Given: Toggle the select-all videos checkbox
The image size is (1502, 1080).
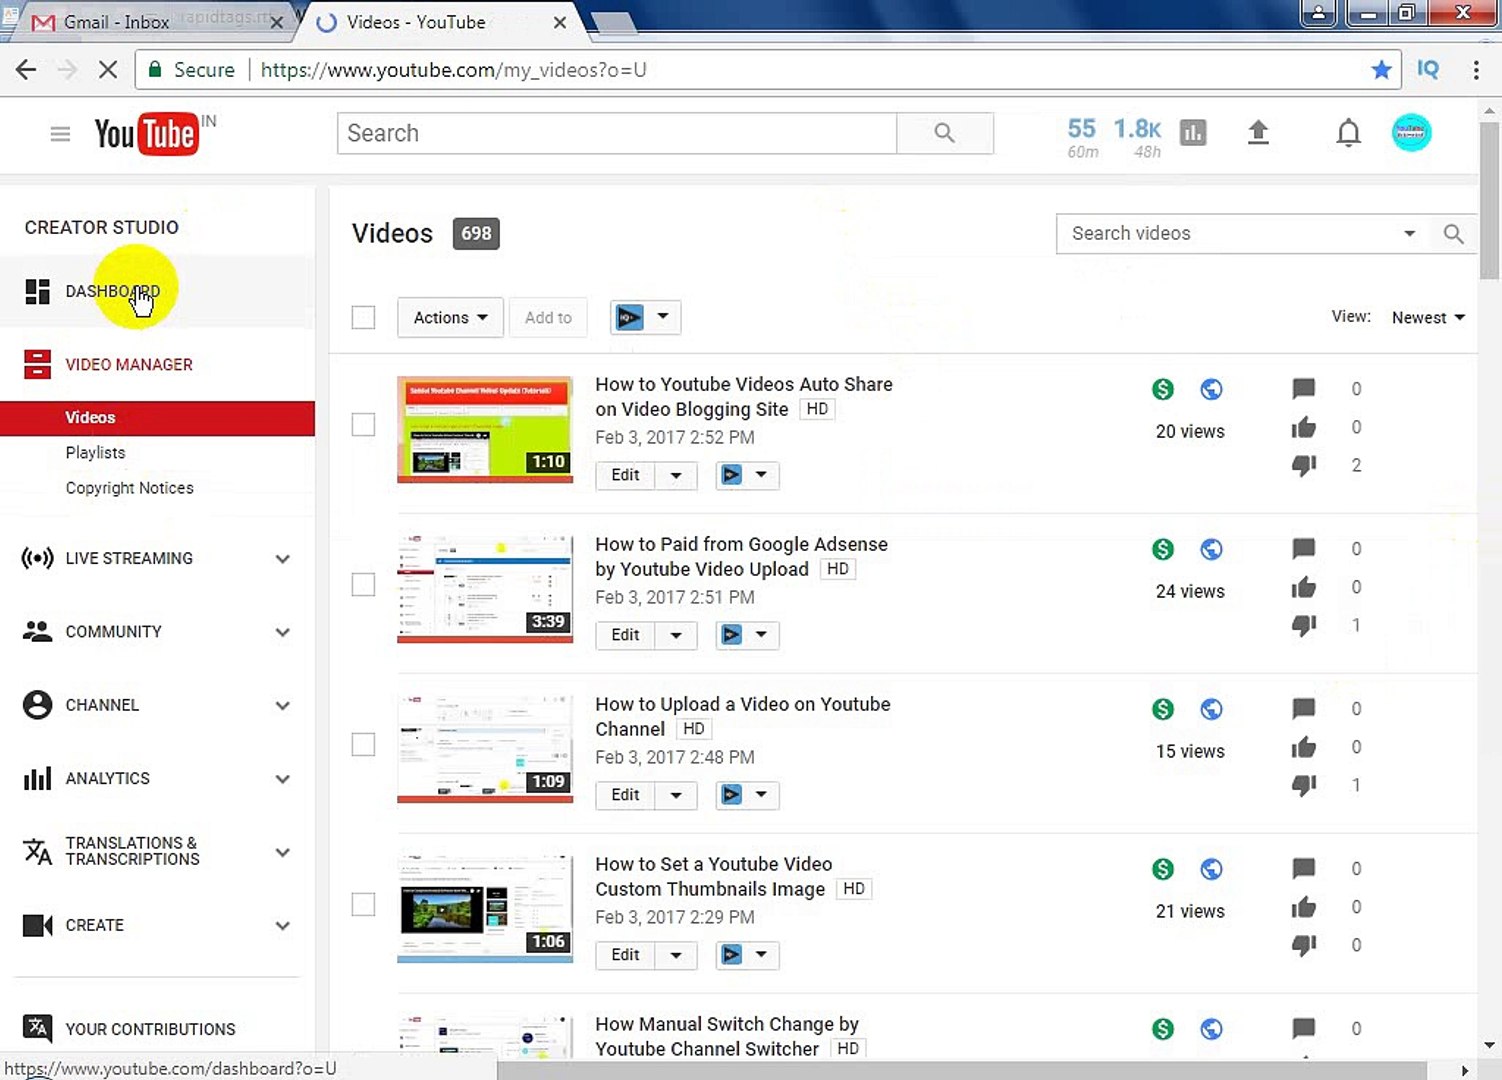Looking at the screenshot, I should tap(363, 317).
